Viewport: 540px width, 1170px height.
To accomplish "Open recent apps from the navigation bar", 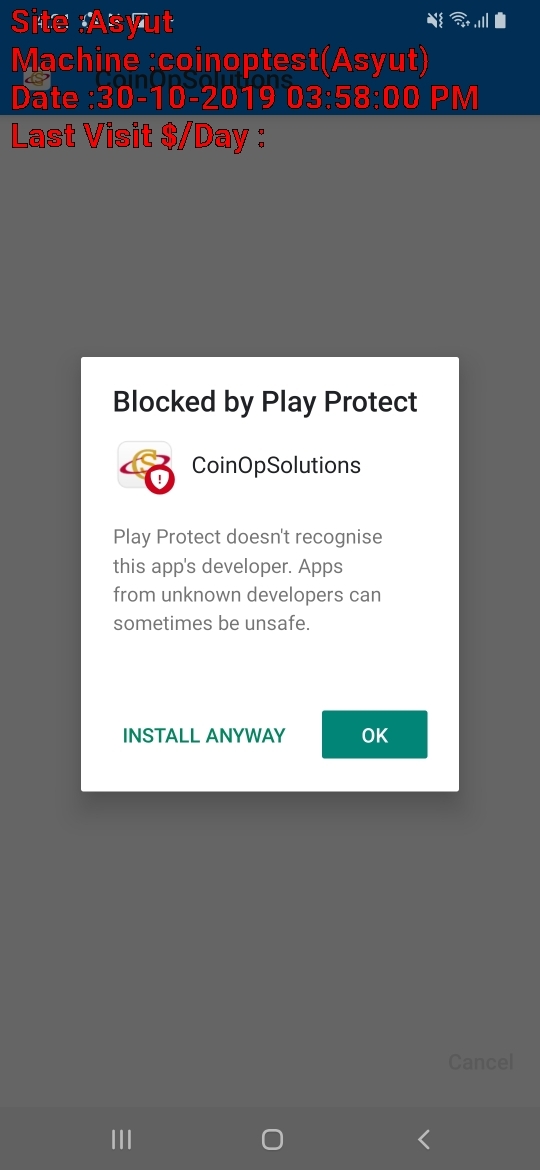I will tap(122, 1139).
